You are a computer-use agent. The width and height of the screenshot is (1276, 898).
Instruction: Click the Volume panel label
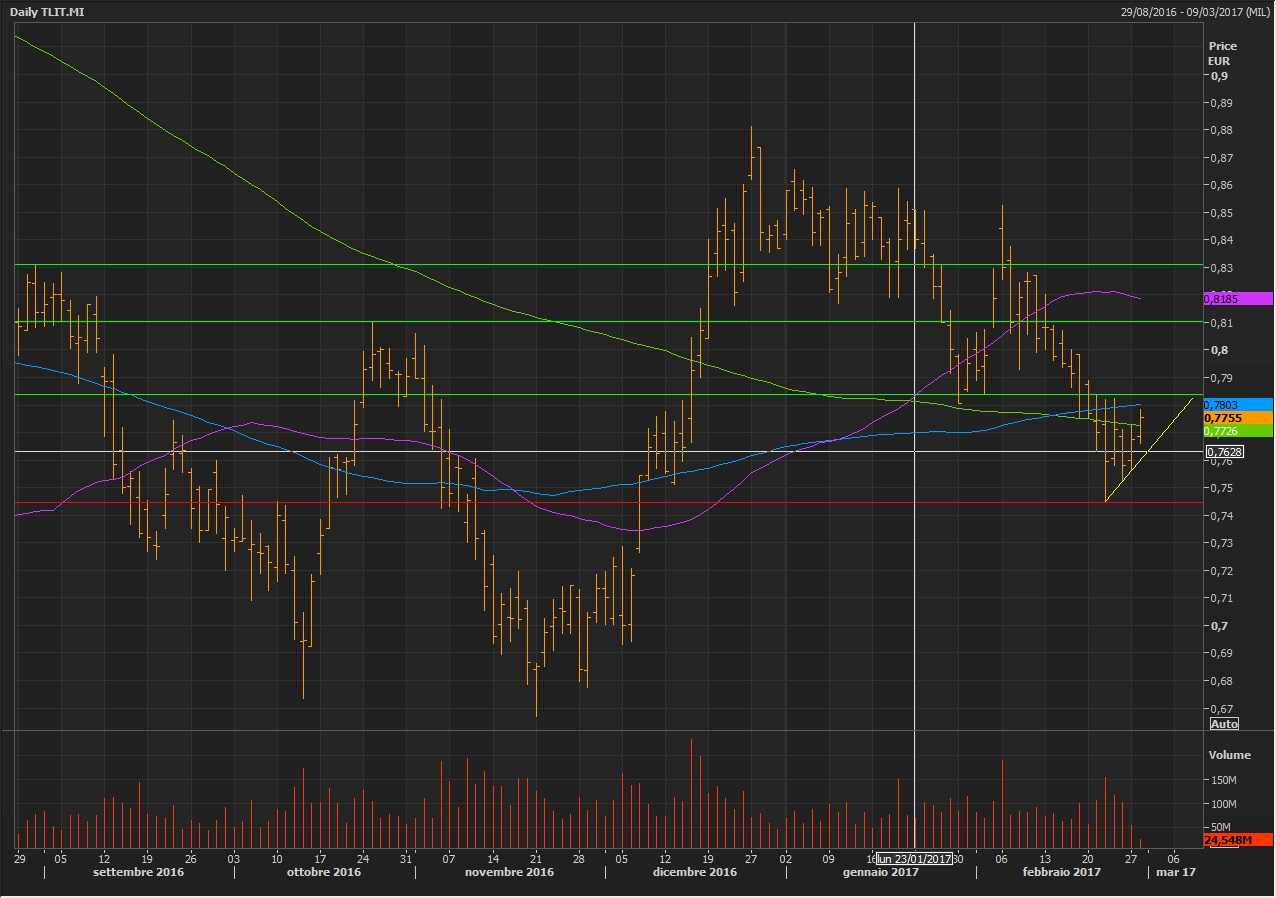pos(1229,755)
